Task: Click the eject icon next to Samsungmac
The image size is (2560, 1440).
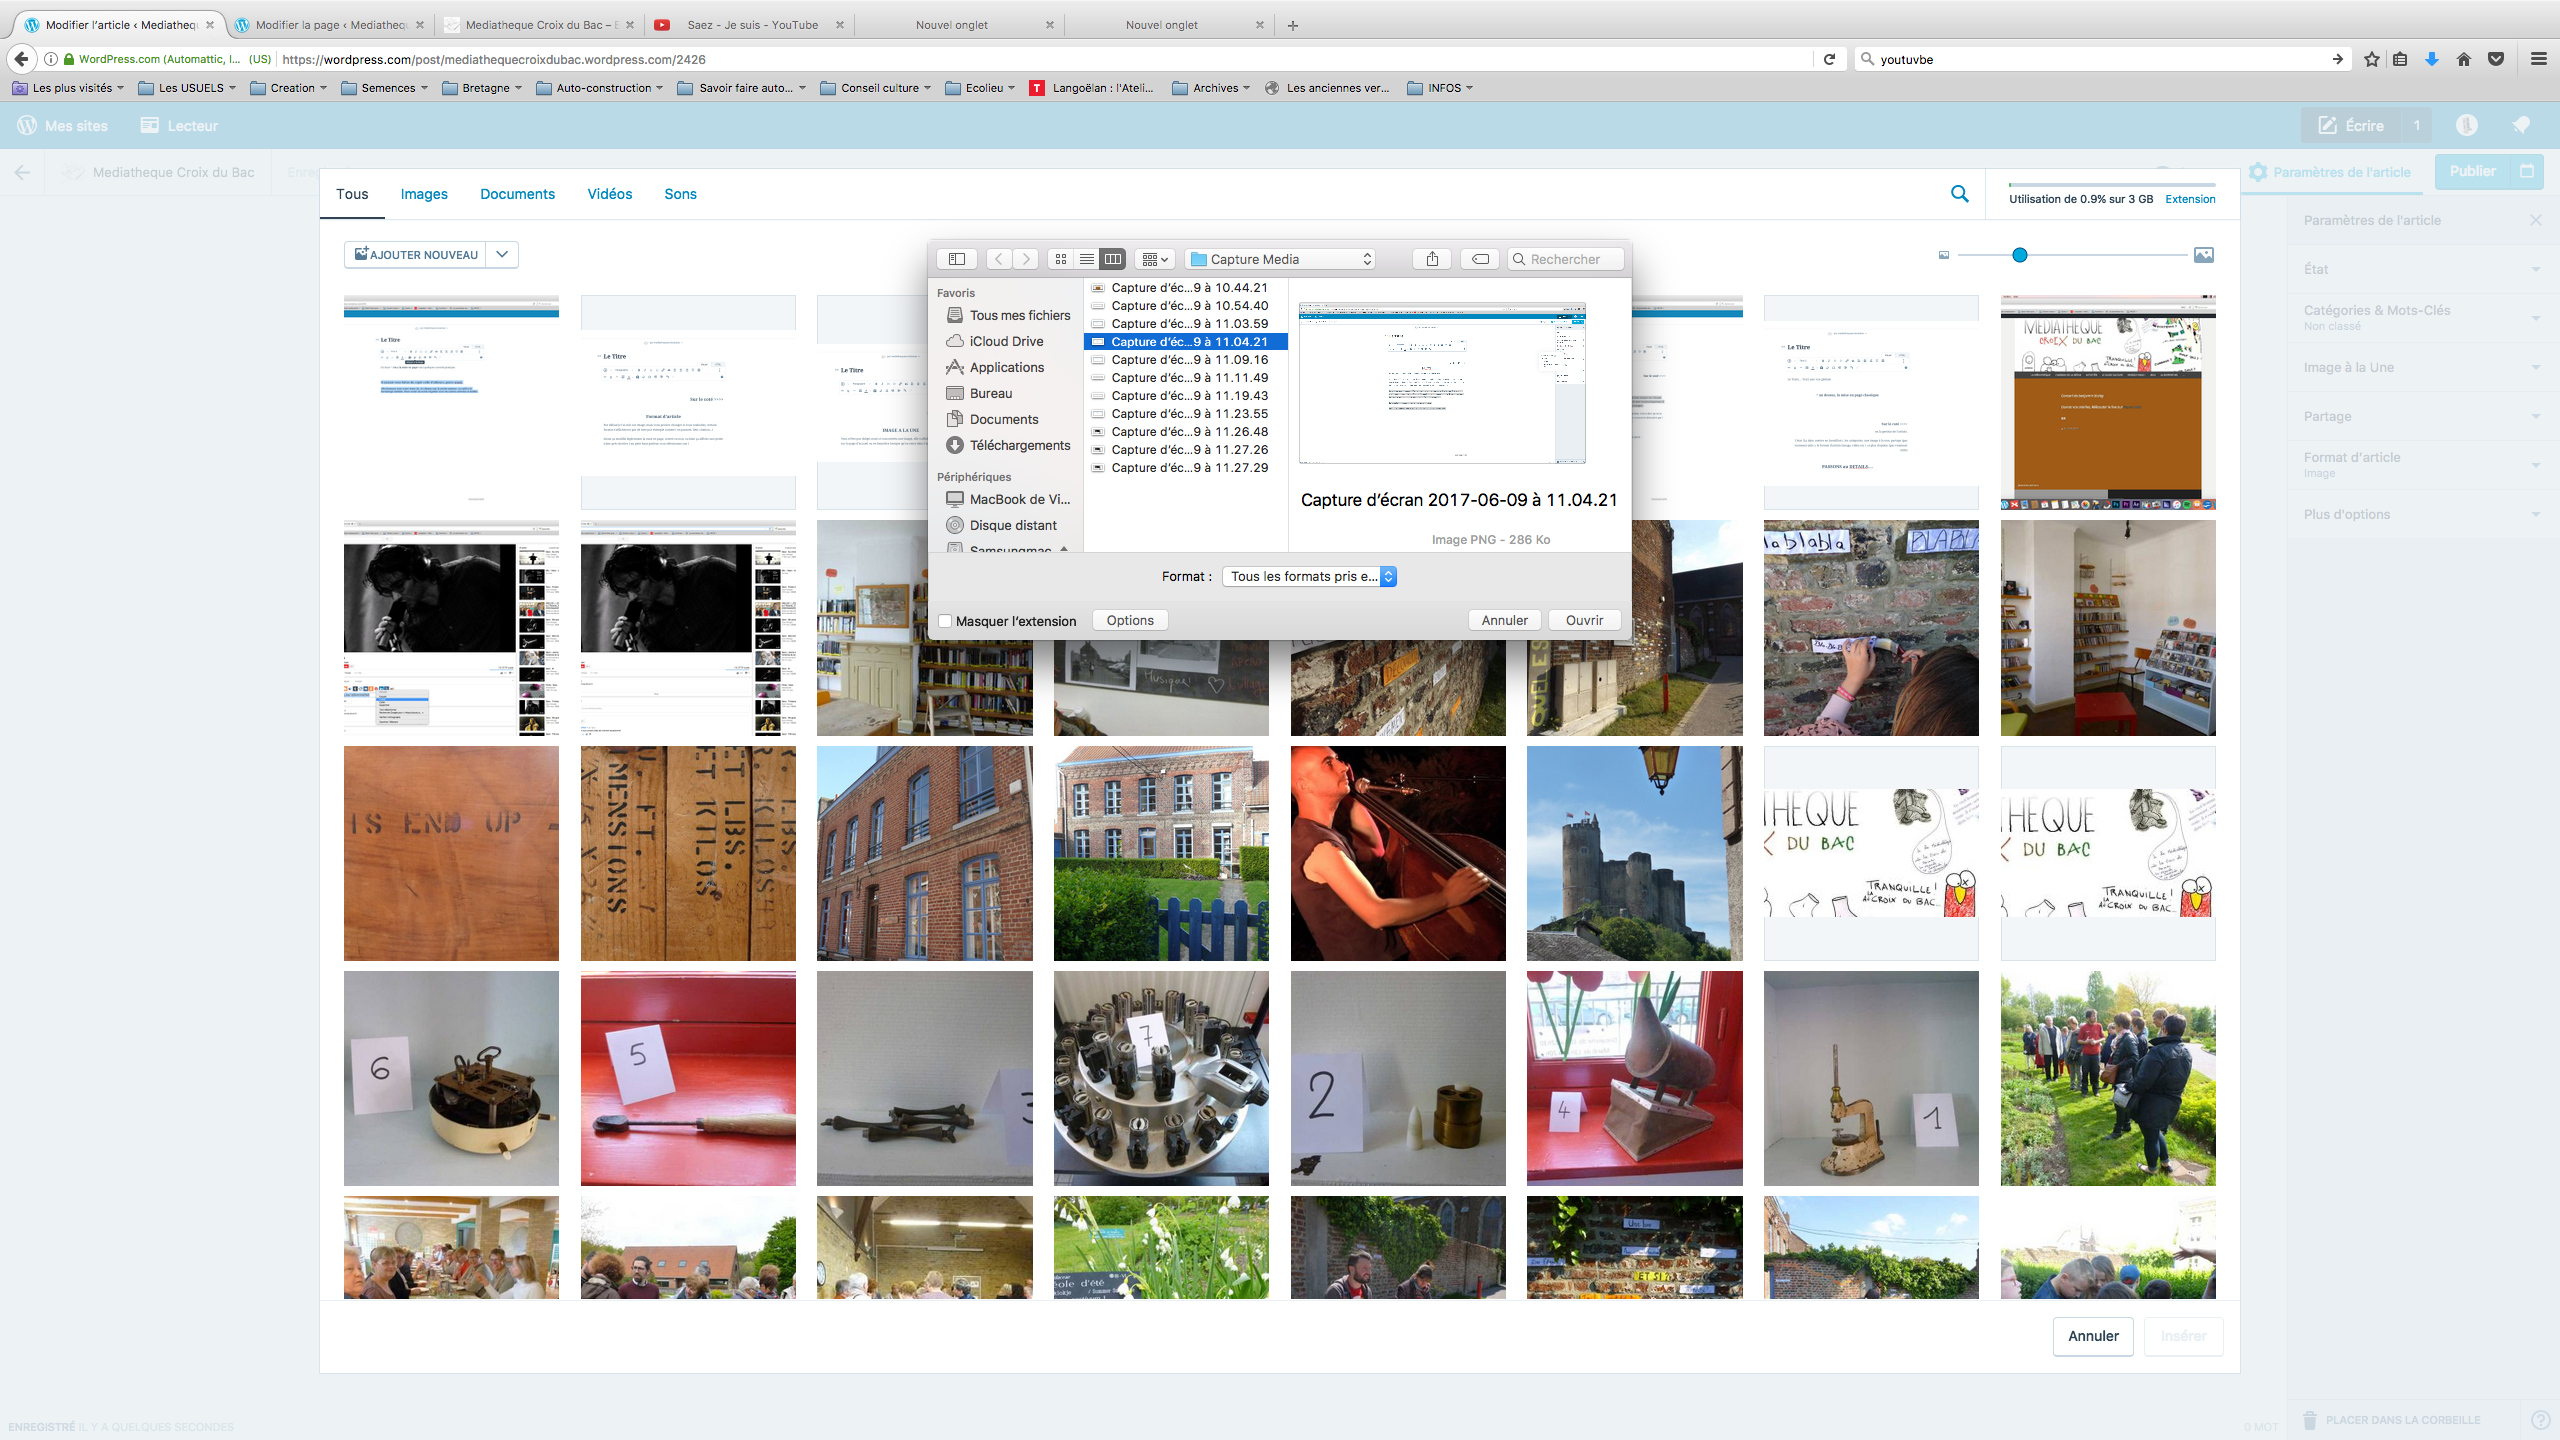Action: (x=1064, y=549)
